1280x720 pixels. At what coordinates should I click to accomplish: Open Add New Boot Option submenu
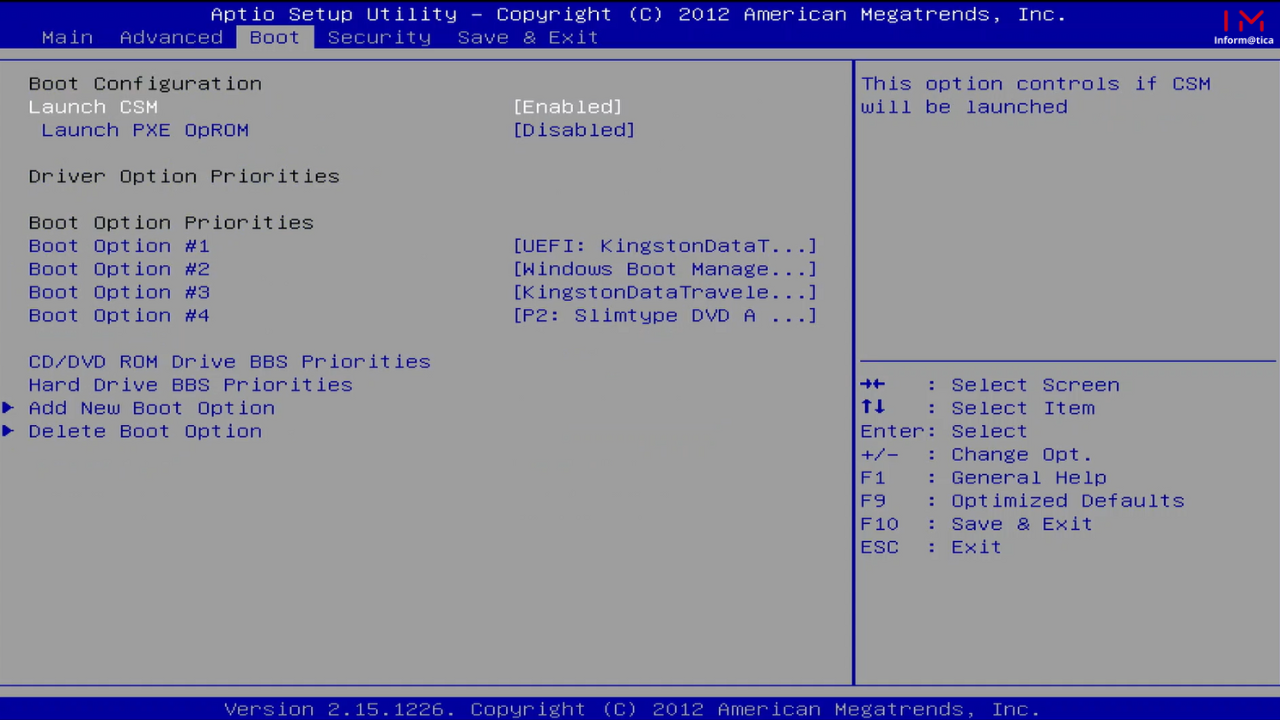coord(151,408)
